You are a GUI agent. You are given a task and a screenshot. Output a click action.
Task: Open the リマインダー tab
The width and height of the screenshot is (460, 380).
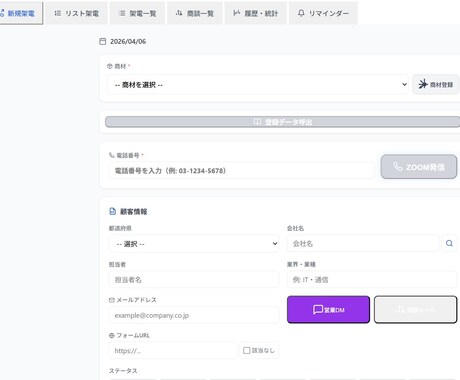point(323,13)
